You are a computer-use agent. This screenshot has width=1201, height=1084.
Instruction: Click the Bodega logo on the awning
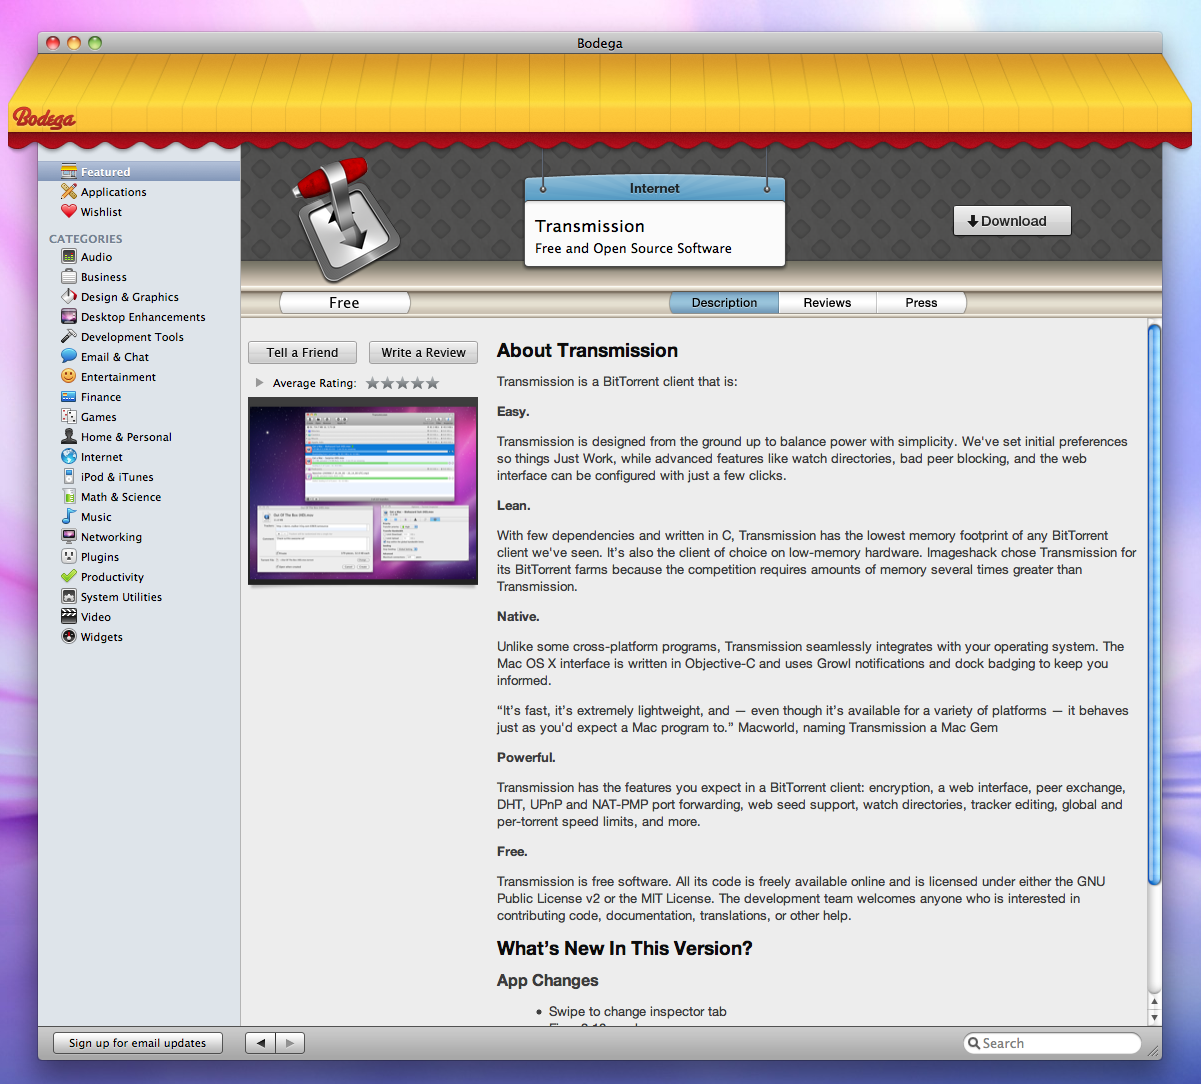(44, 119)
